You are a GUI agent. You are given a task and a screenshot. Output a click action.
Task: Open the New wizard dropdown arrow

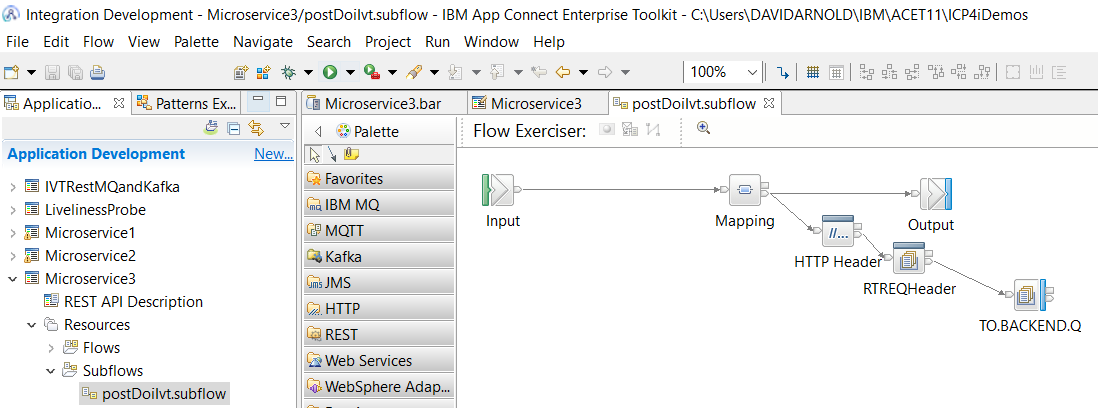coord(32,72)
